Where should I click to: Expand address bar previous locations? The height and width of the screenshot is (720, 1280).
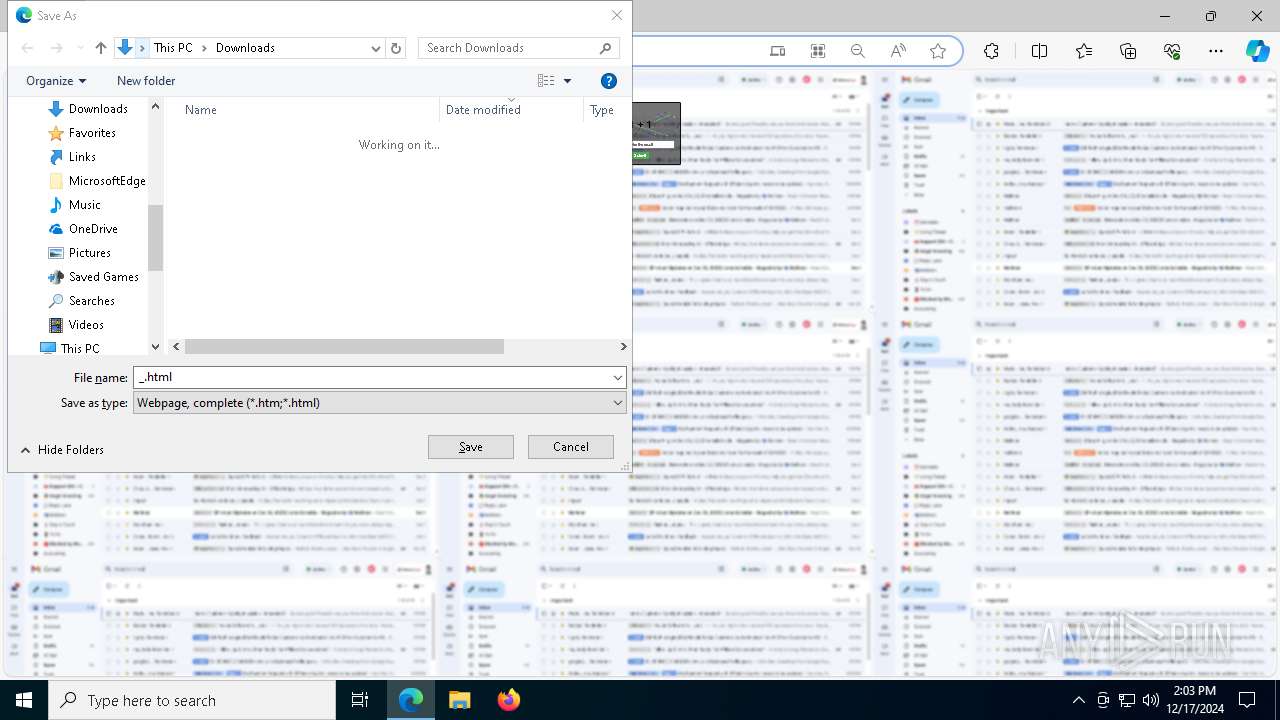pyautogui.click(x=376, y=48)
